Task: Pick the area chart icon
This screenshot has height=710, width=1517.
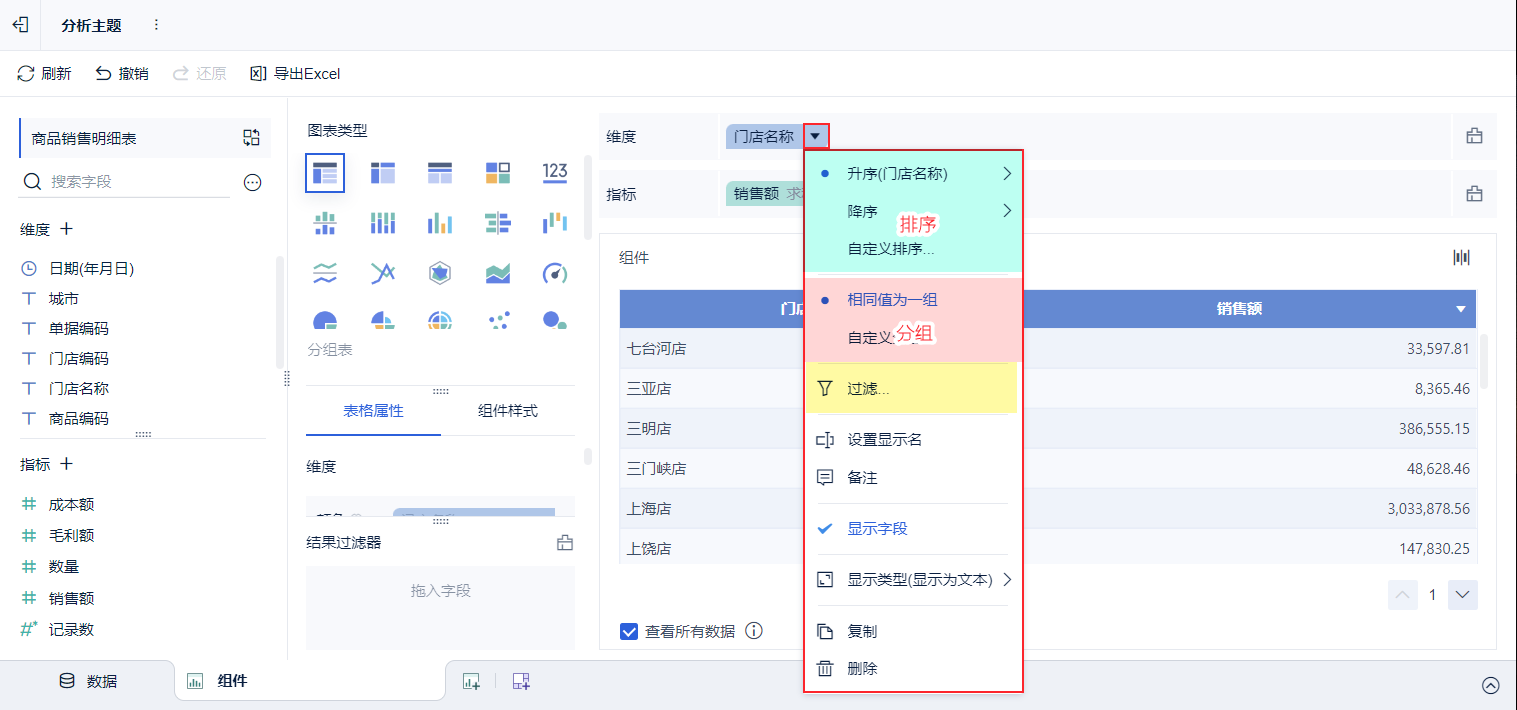Action: [x=498, y=272]
